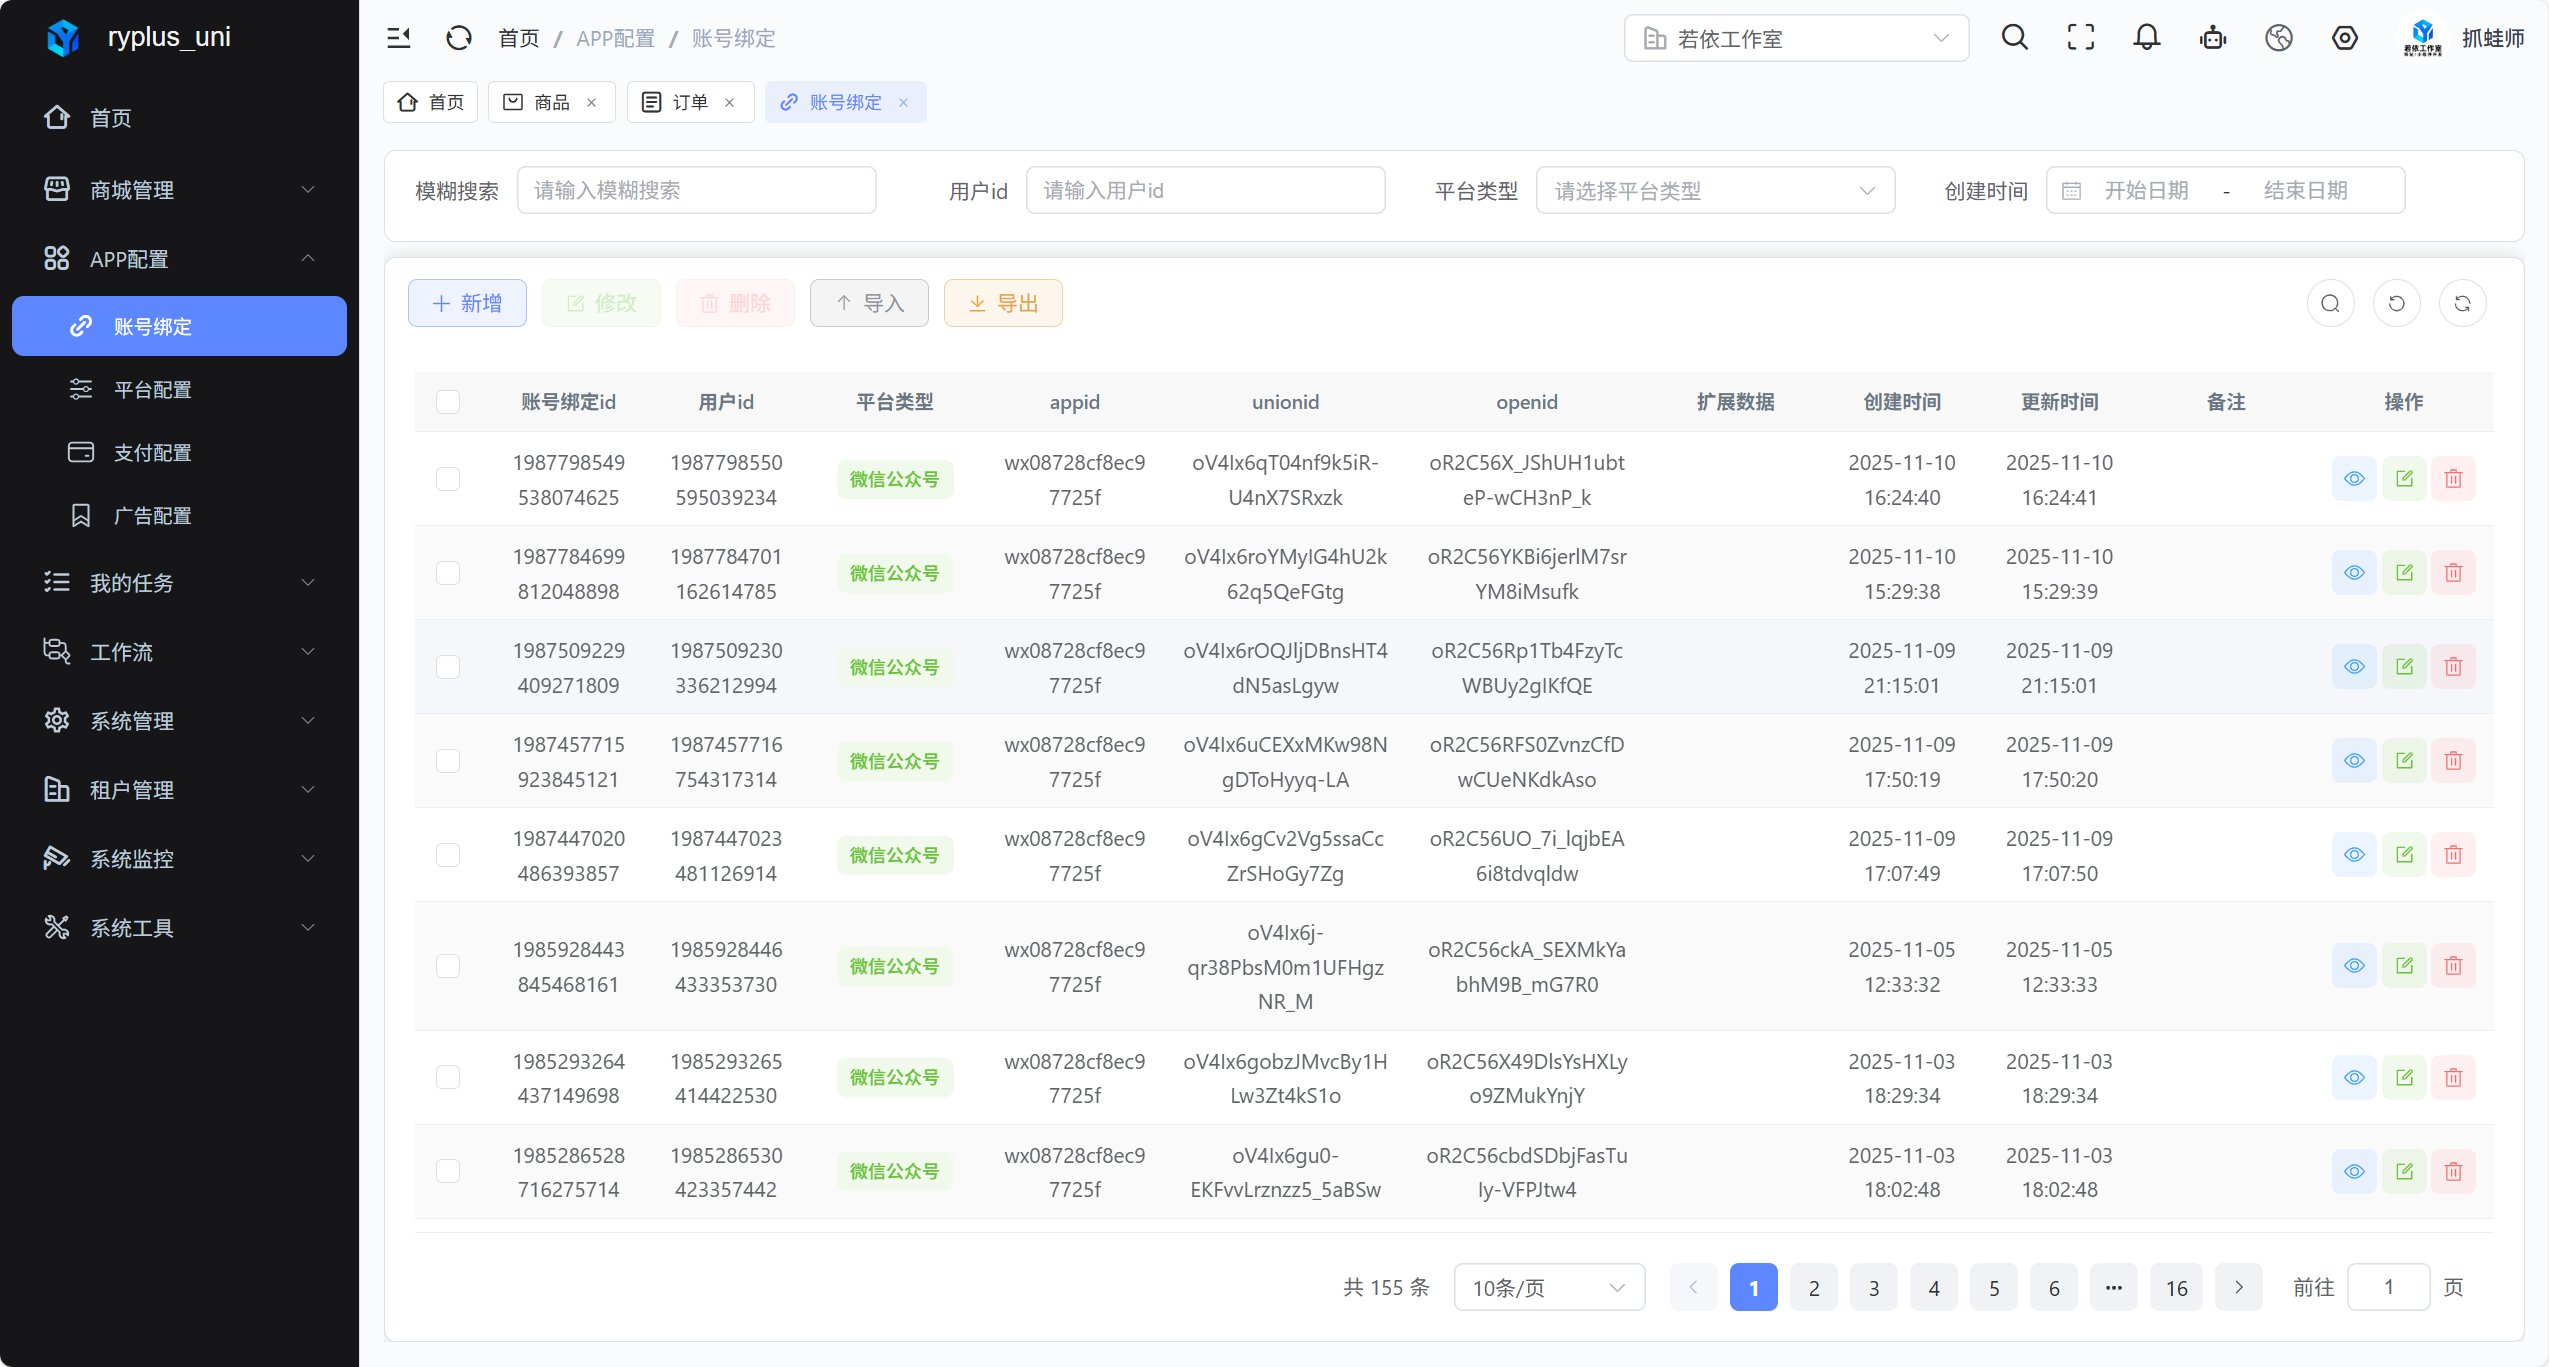Open the notification bell
The width and height of the screenshot is (2549, 1367).
pos(2146,38)
